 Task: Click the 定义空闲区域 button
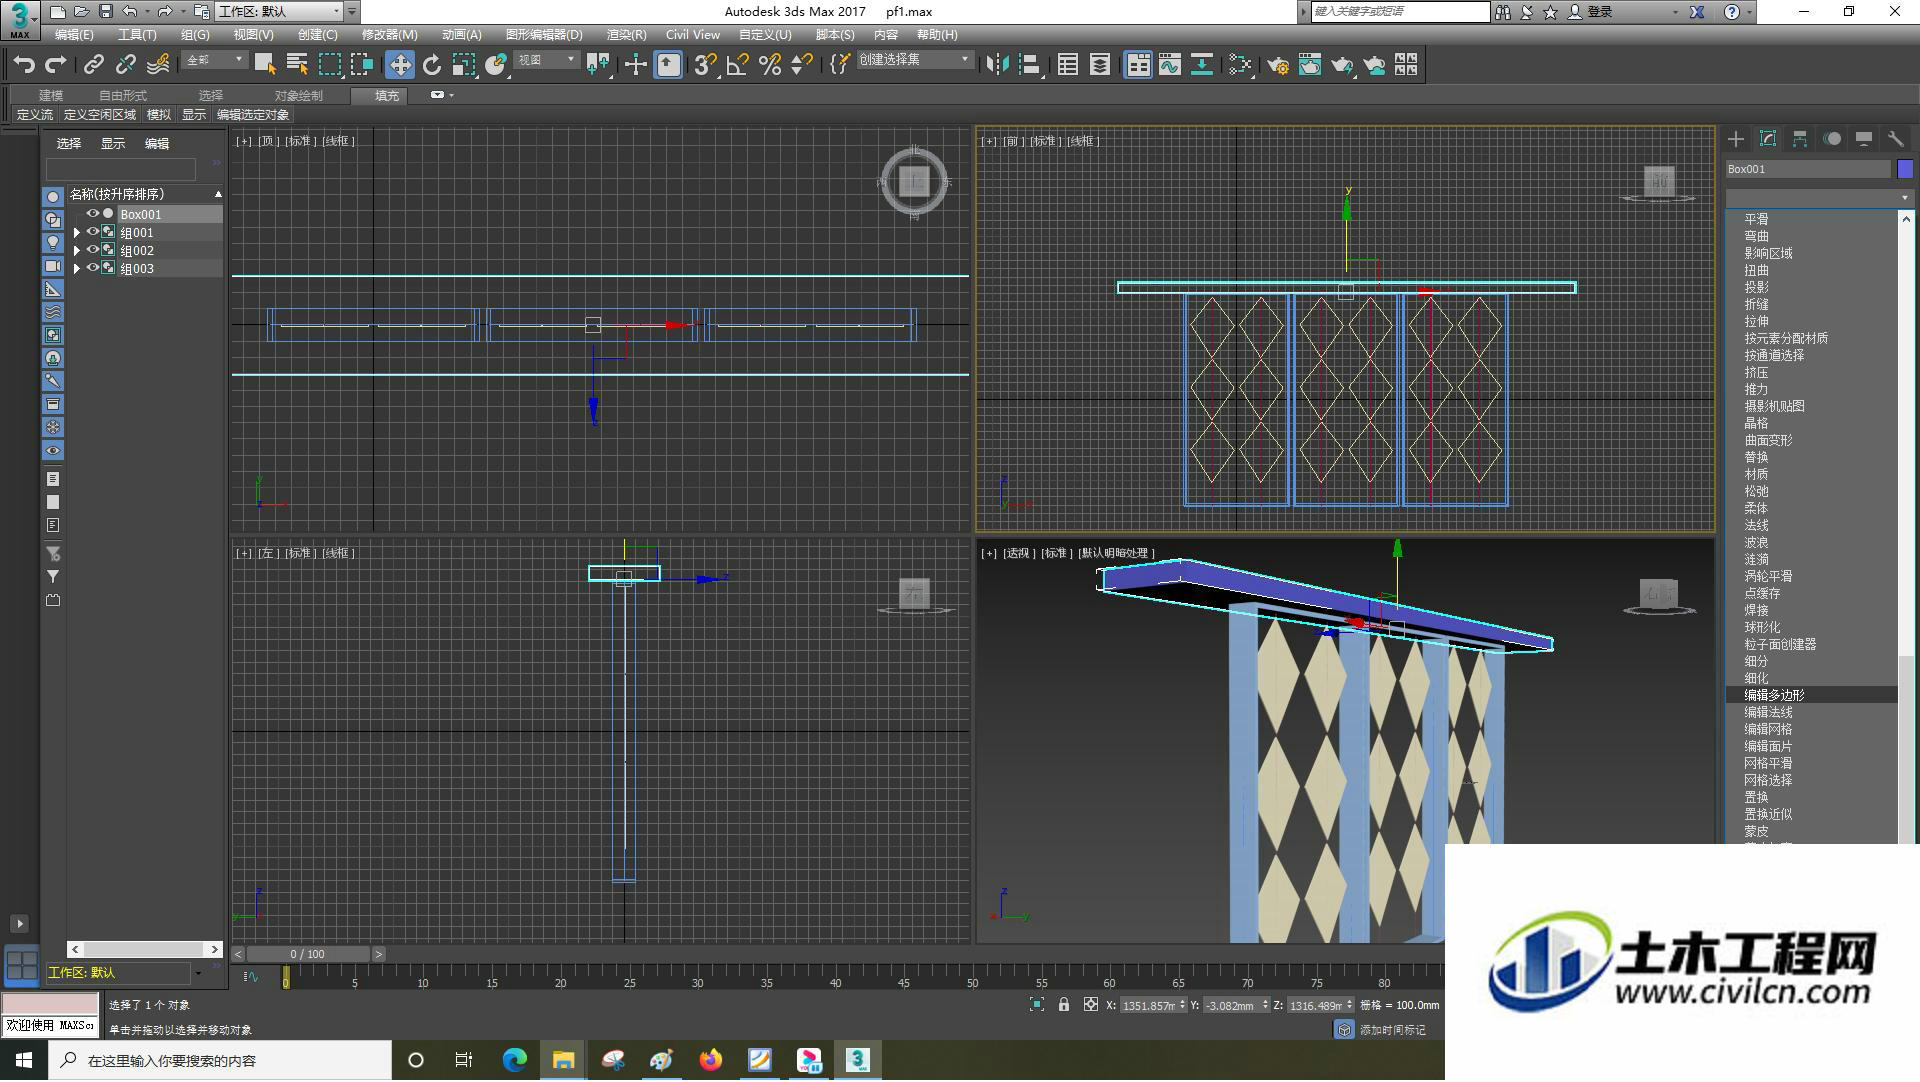point(99,115)
